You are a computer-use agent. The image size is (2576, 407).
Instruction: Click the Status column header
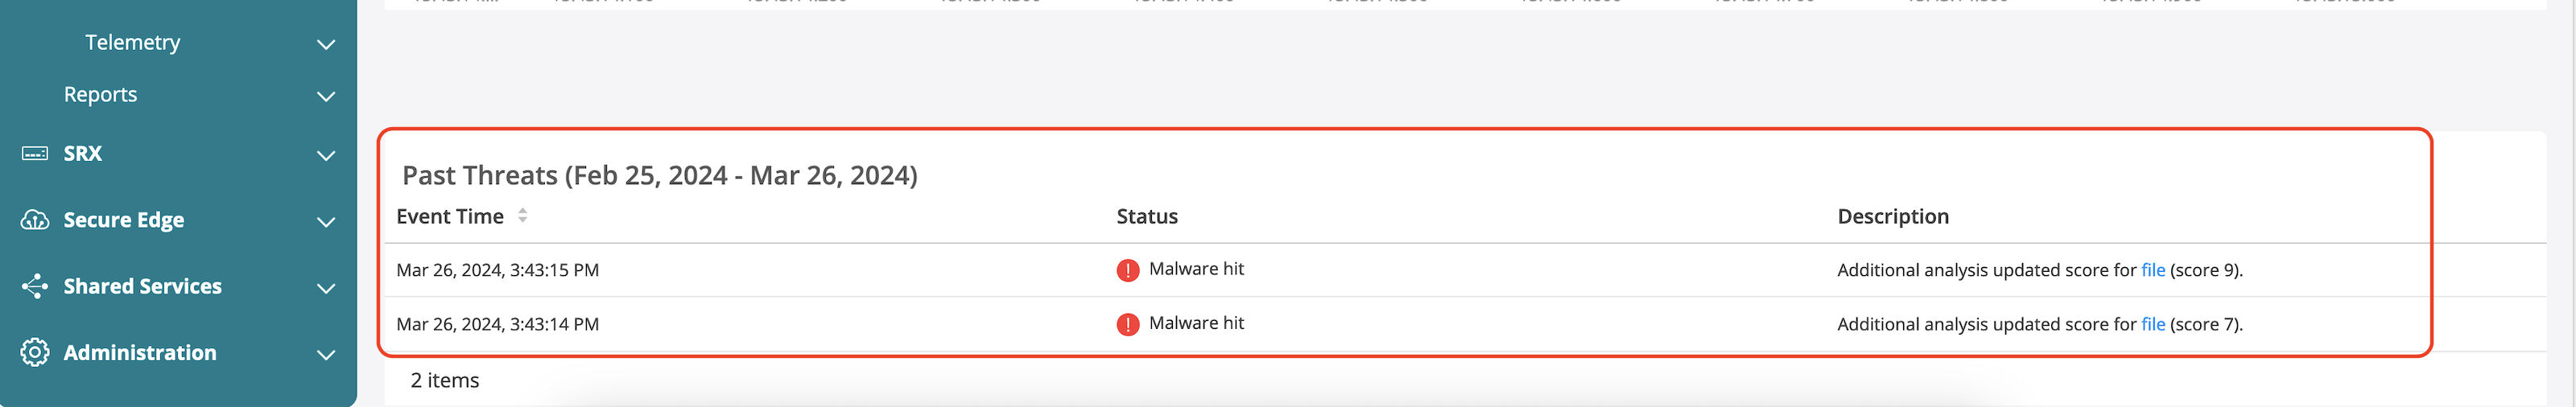1147,216
